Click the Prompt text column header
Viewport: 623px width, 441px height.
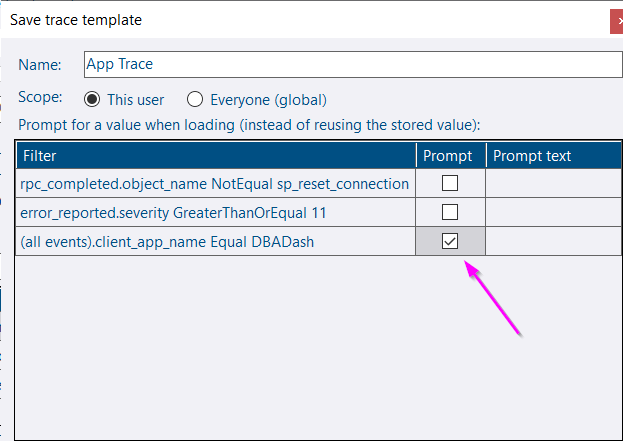coord(554,156)
